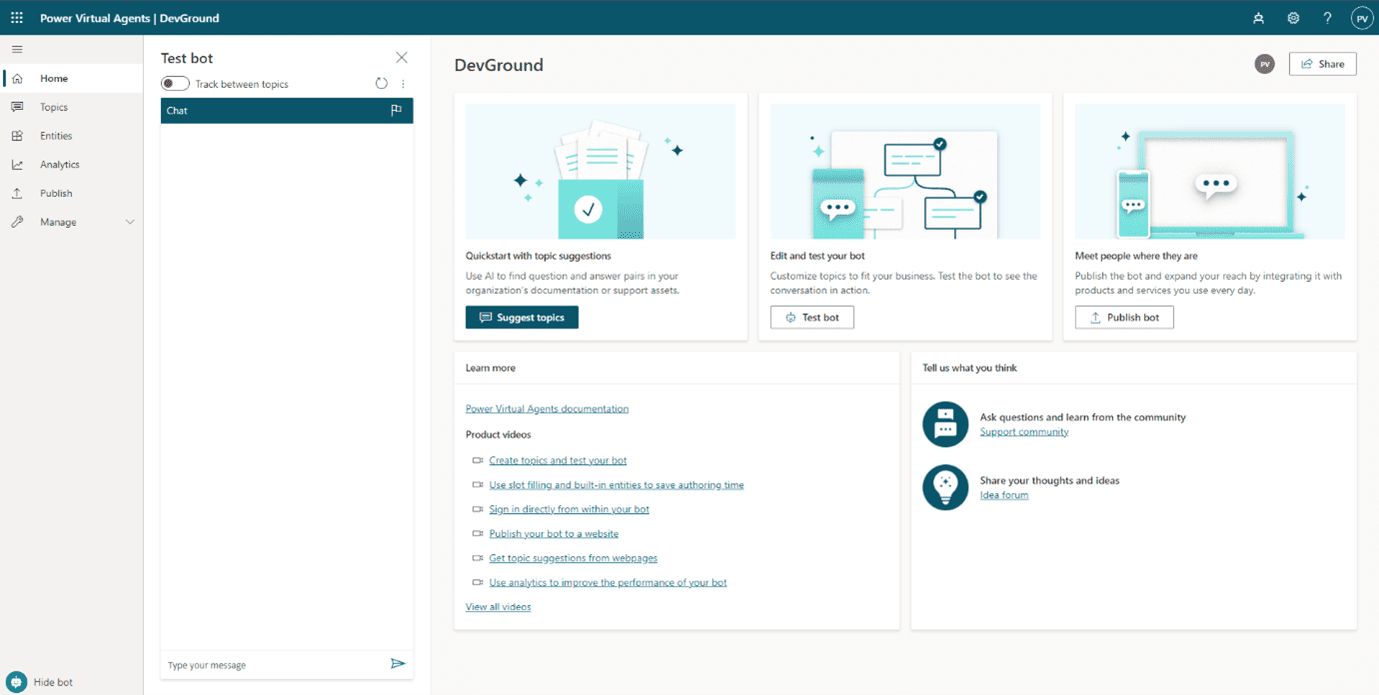Viewport: 1379px width, 695px height.
Task: Click the Meet people where they are illustration
Action: tap(1210, 171)
